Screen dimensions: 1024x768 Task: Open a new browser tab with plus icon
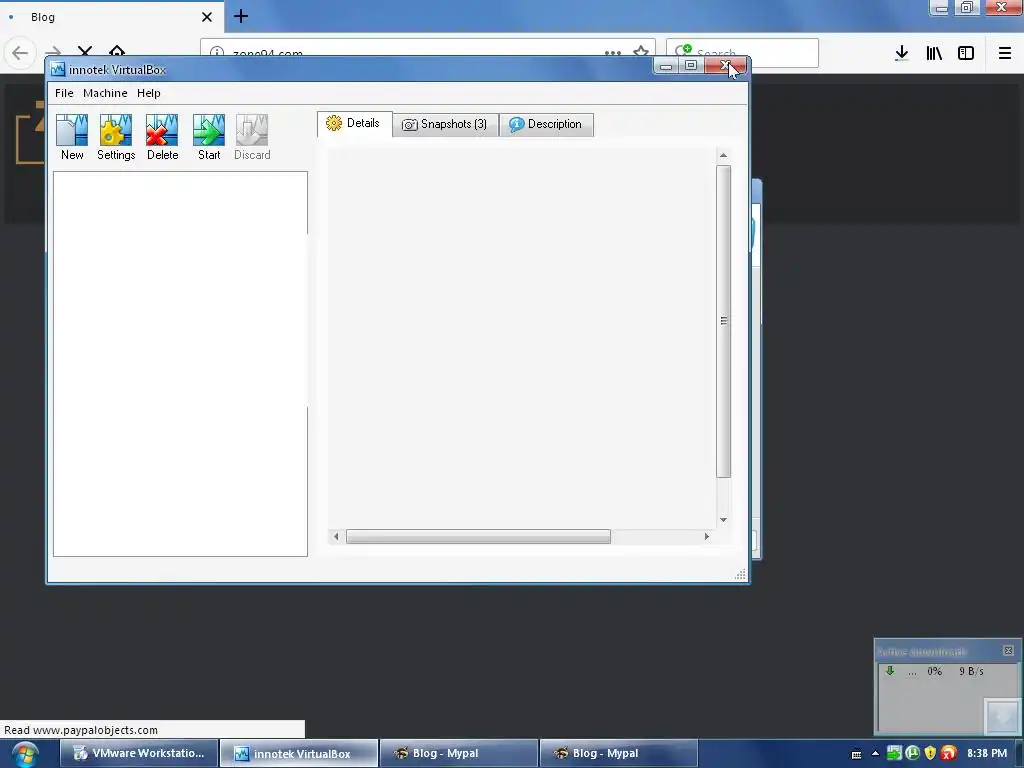click(240, 16)
